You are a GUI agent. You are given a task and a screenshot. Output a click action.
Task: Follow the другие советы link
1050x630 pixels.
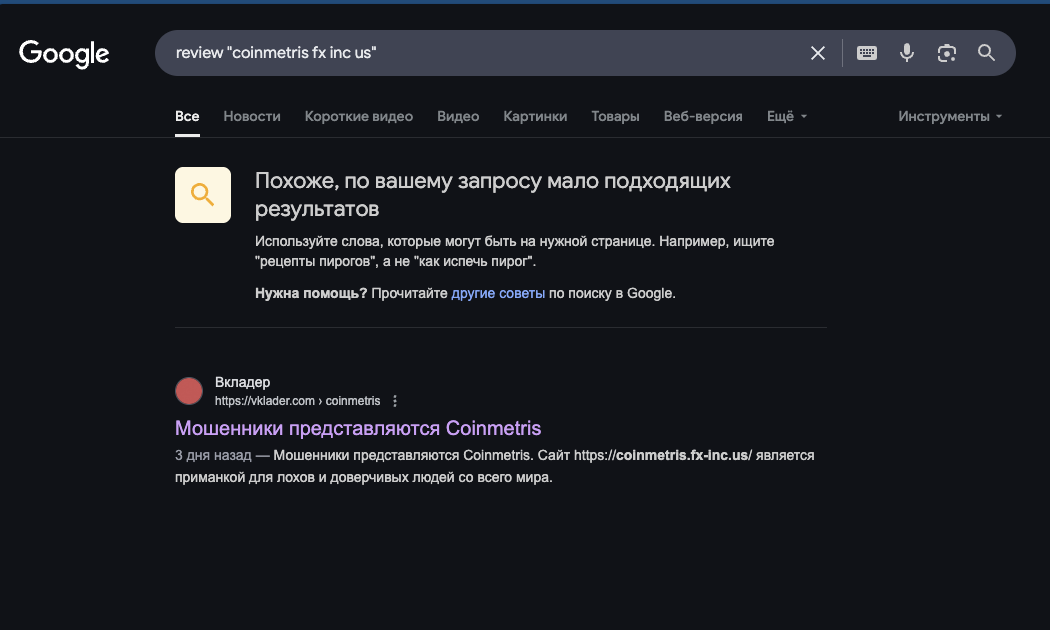click(498, 293)
